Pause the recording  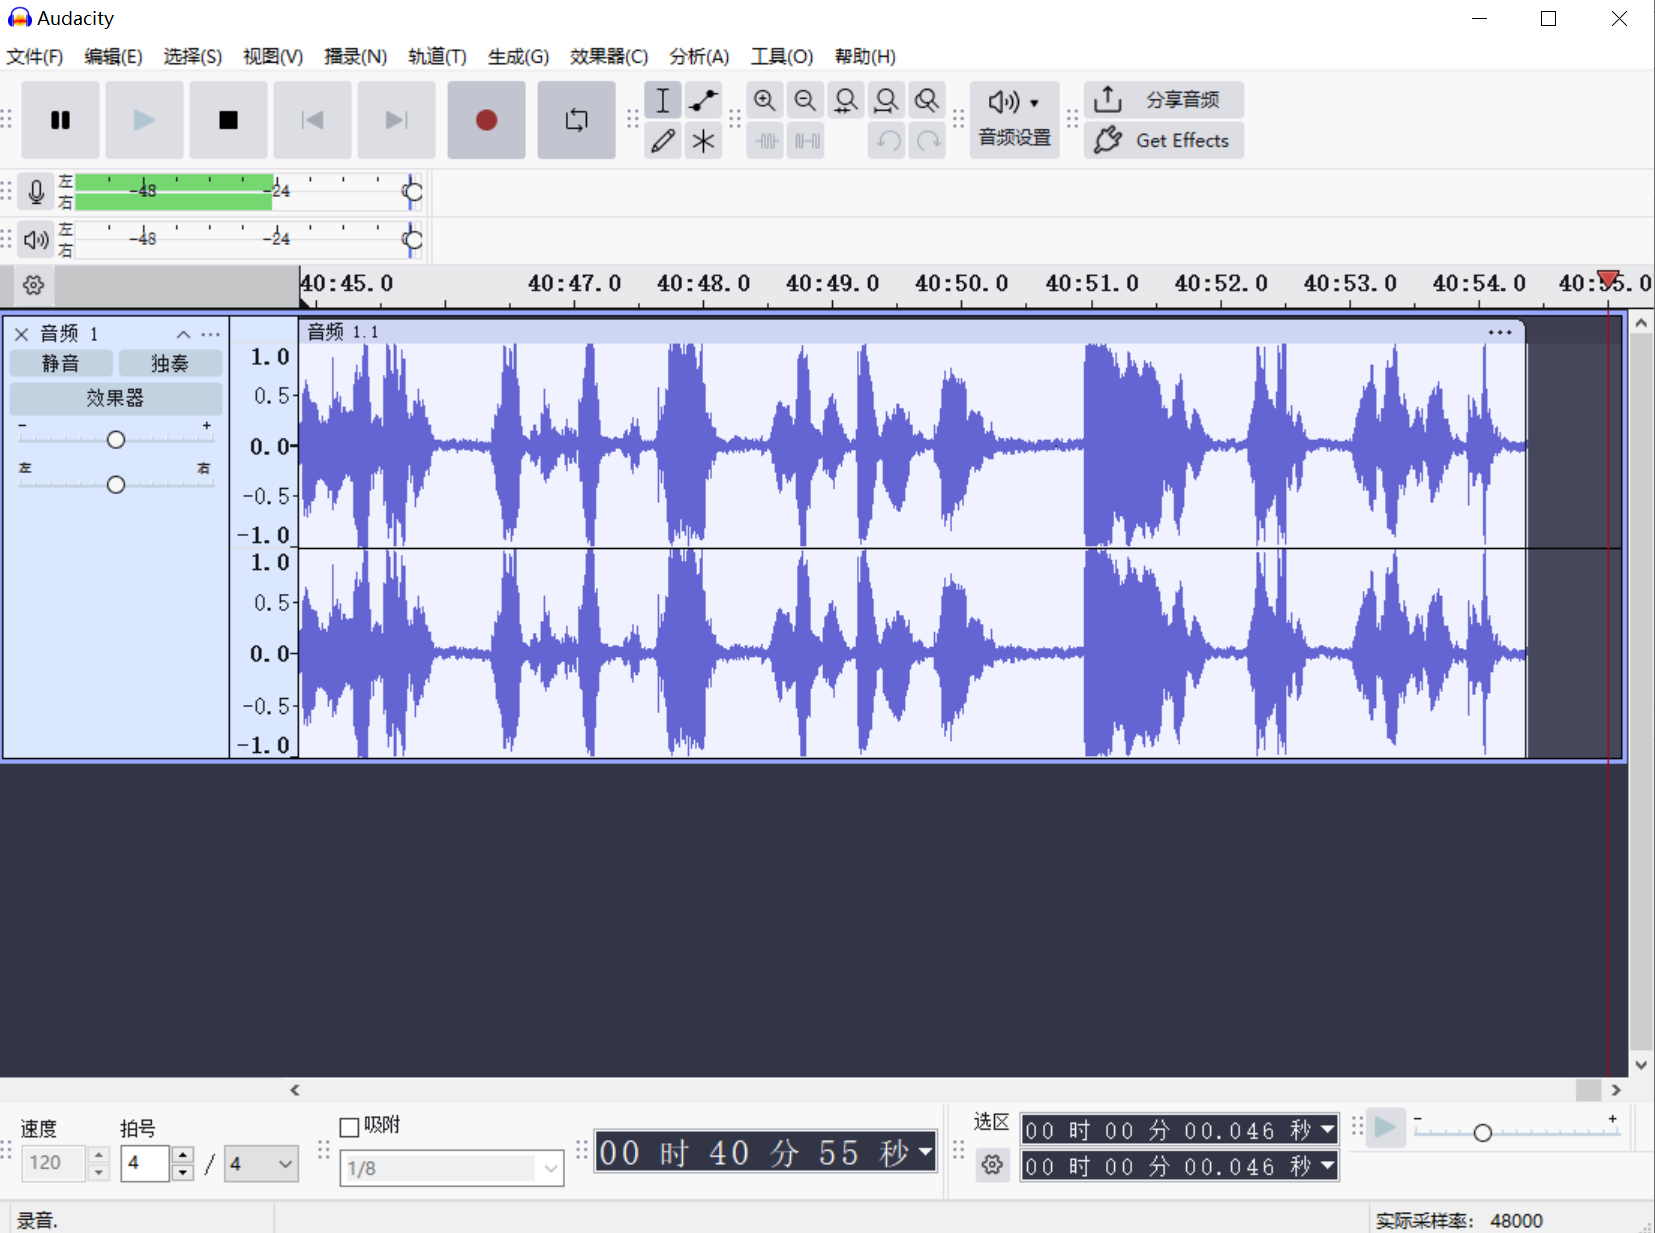coord(60,120)
